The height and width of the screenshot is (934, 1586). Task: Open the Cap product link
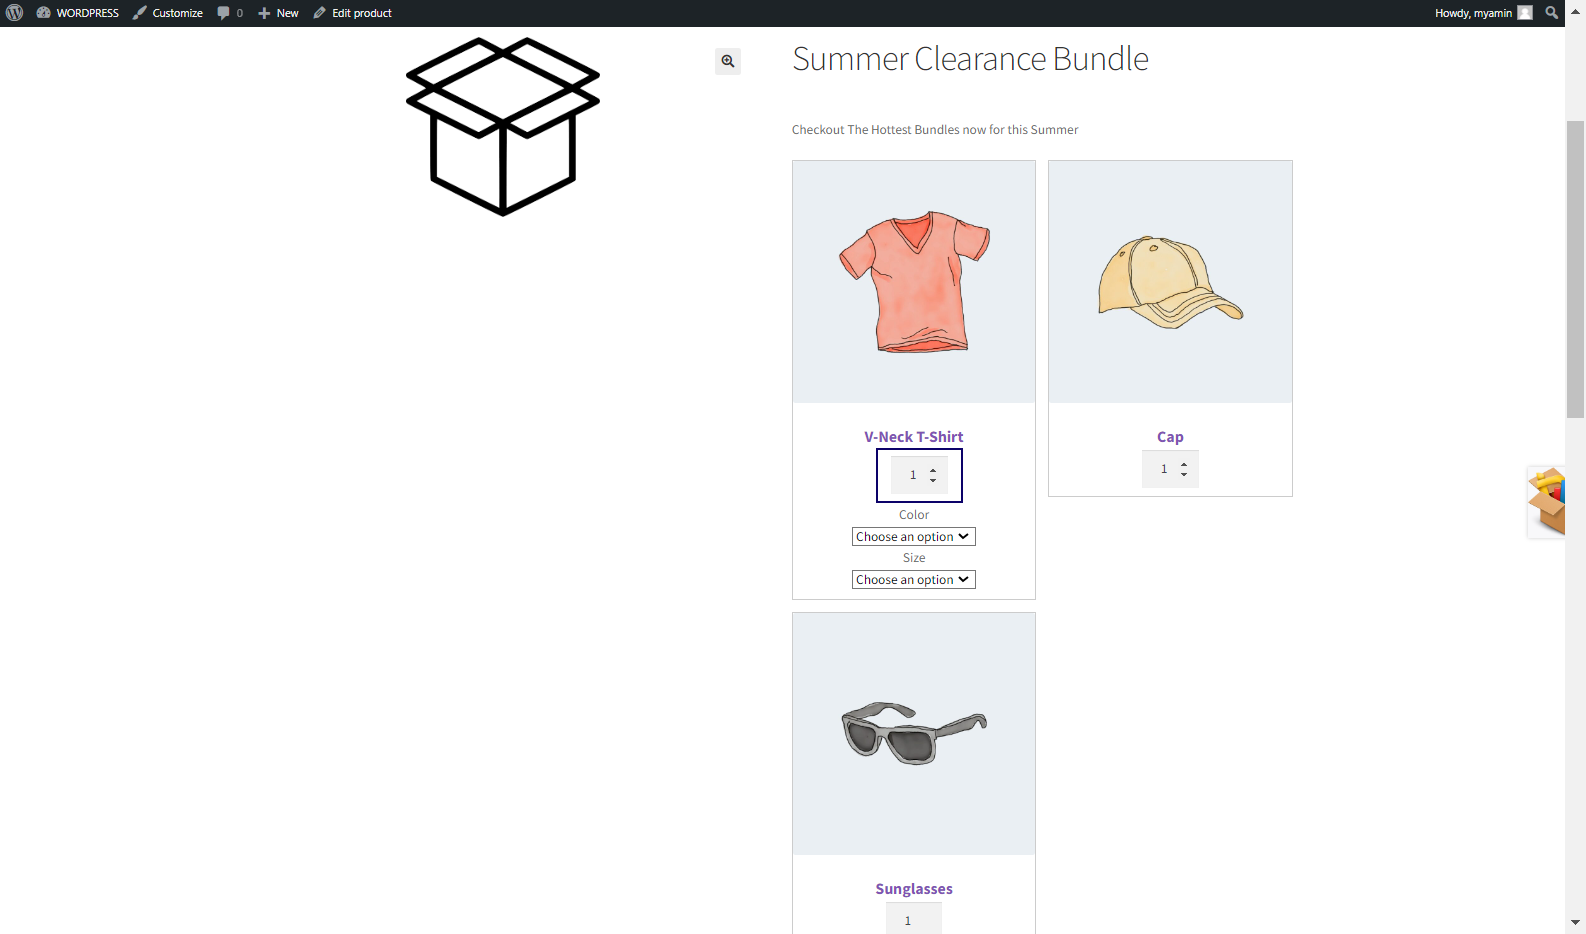[x=1170, y=437]
